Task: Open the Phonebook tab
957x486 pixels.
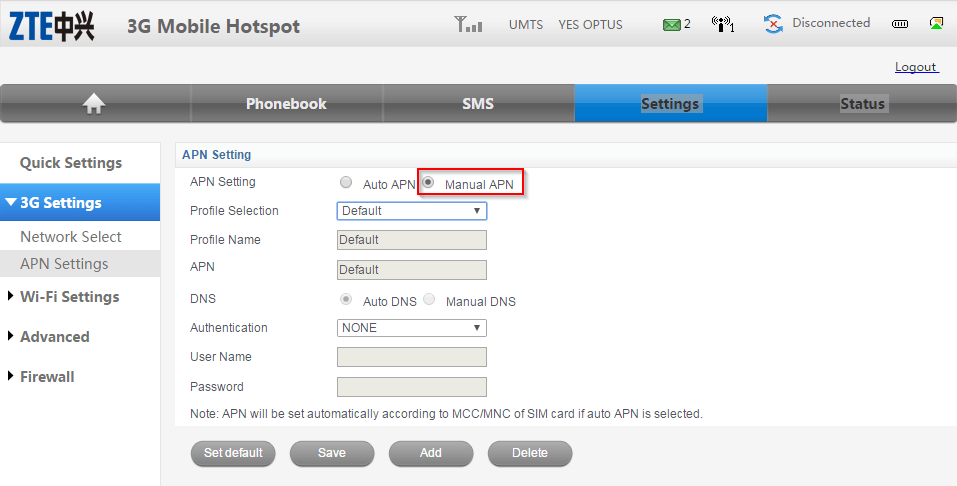Action: click(286, 104)
